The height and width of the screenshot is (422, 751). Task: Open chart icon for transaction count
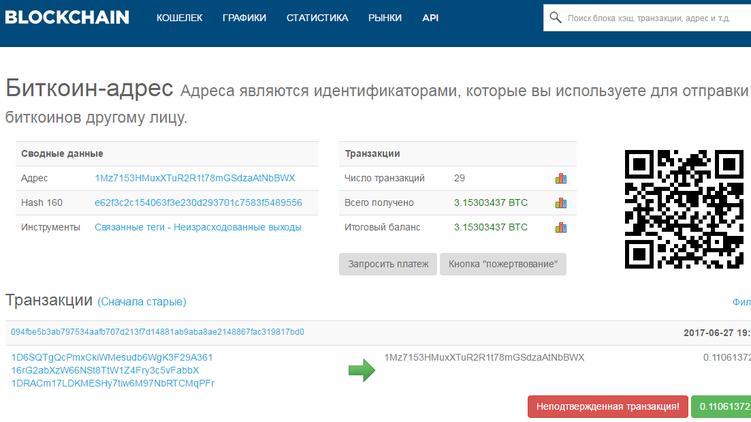click(561, 178)
